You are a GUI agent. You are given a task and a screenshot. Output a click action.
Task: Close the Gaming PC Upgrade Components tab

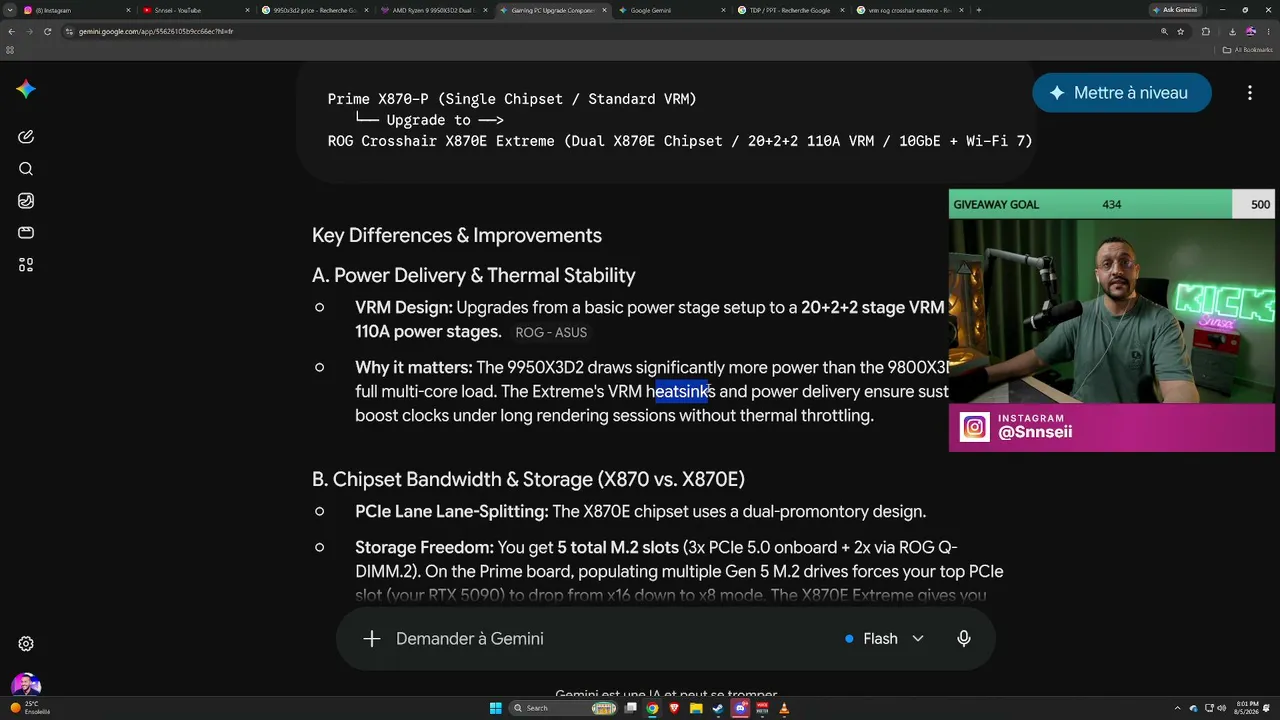coord(605,10)
